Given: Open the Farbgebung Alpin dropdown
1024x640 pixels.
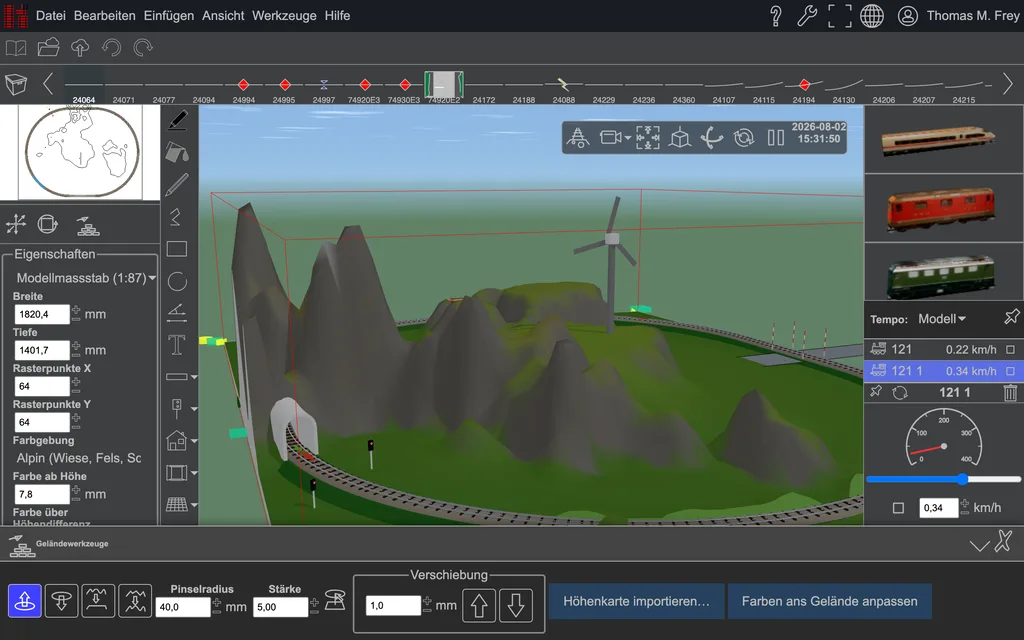Looking at the screenshot, I should coord(79,458).
